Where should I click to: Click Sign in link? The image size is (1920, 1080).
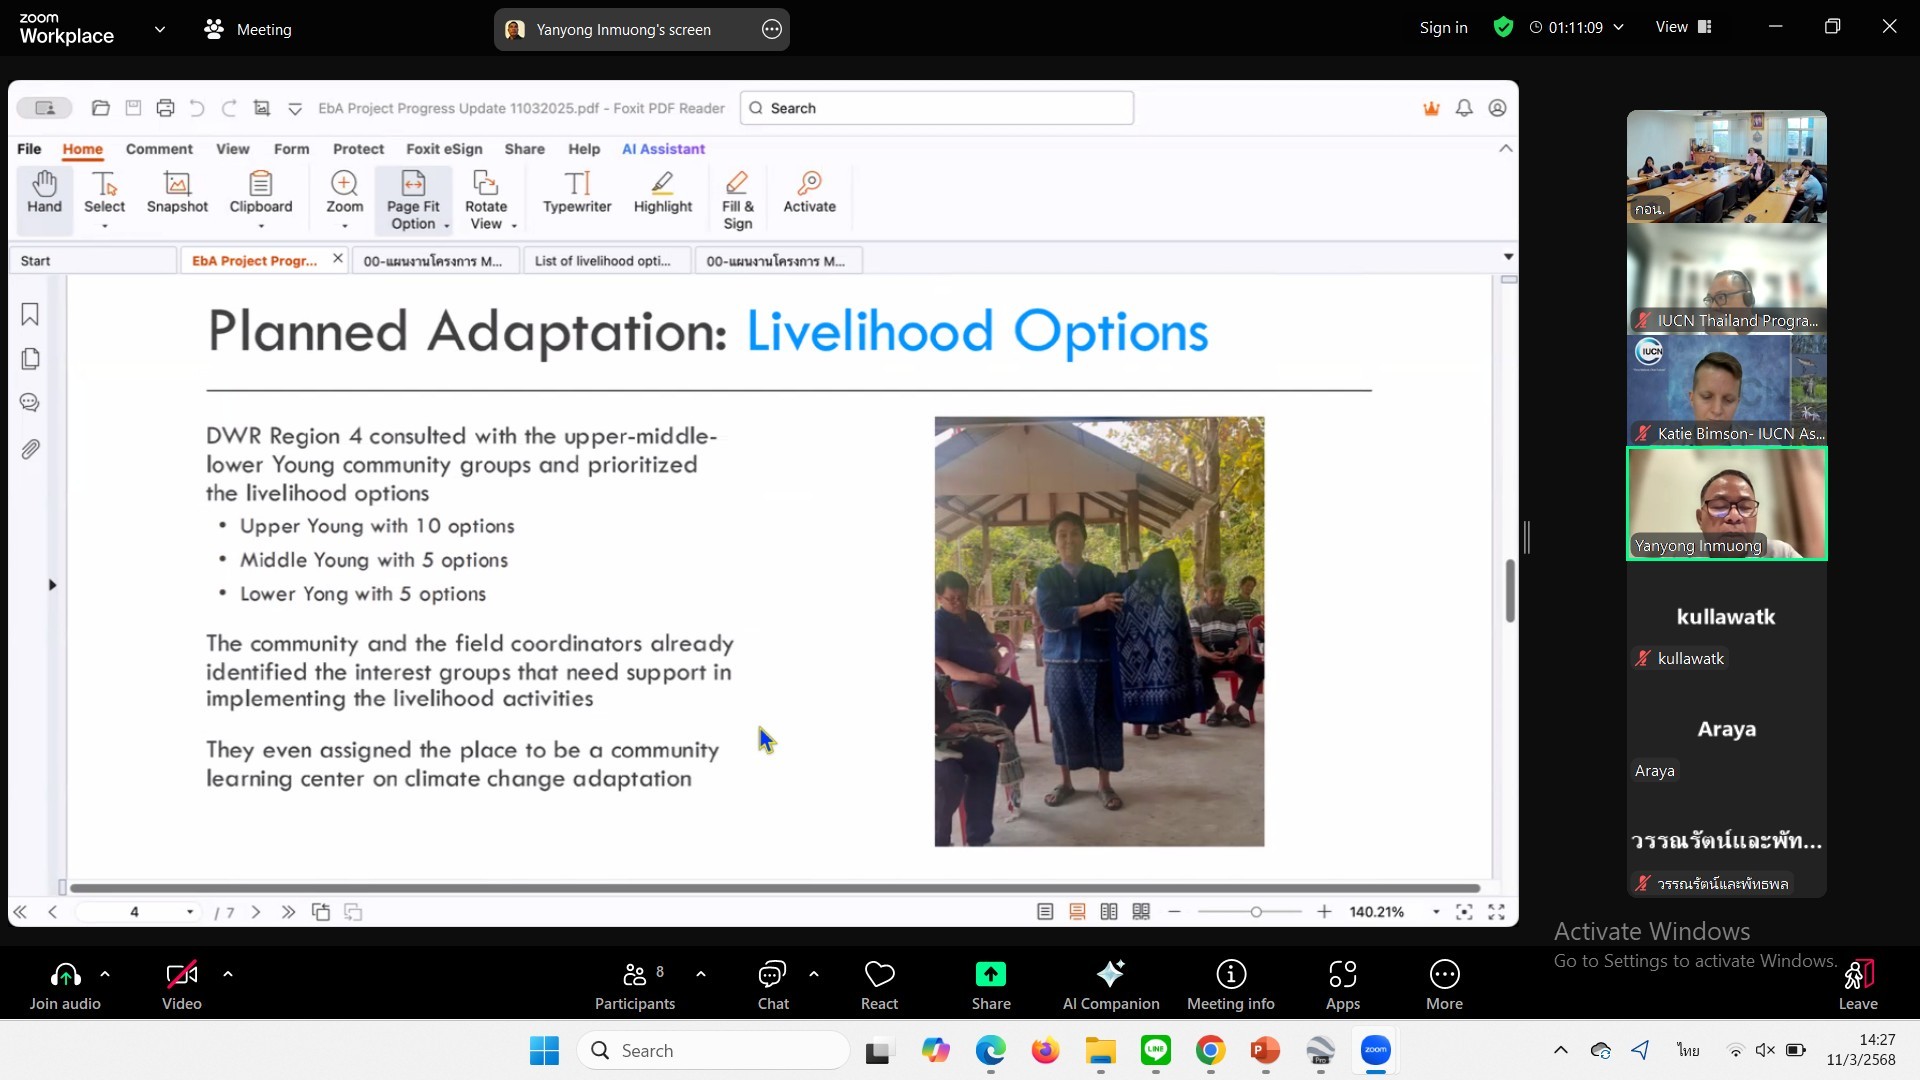pos(1443,28)
